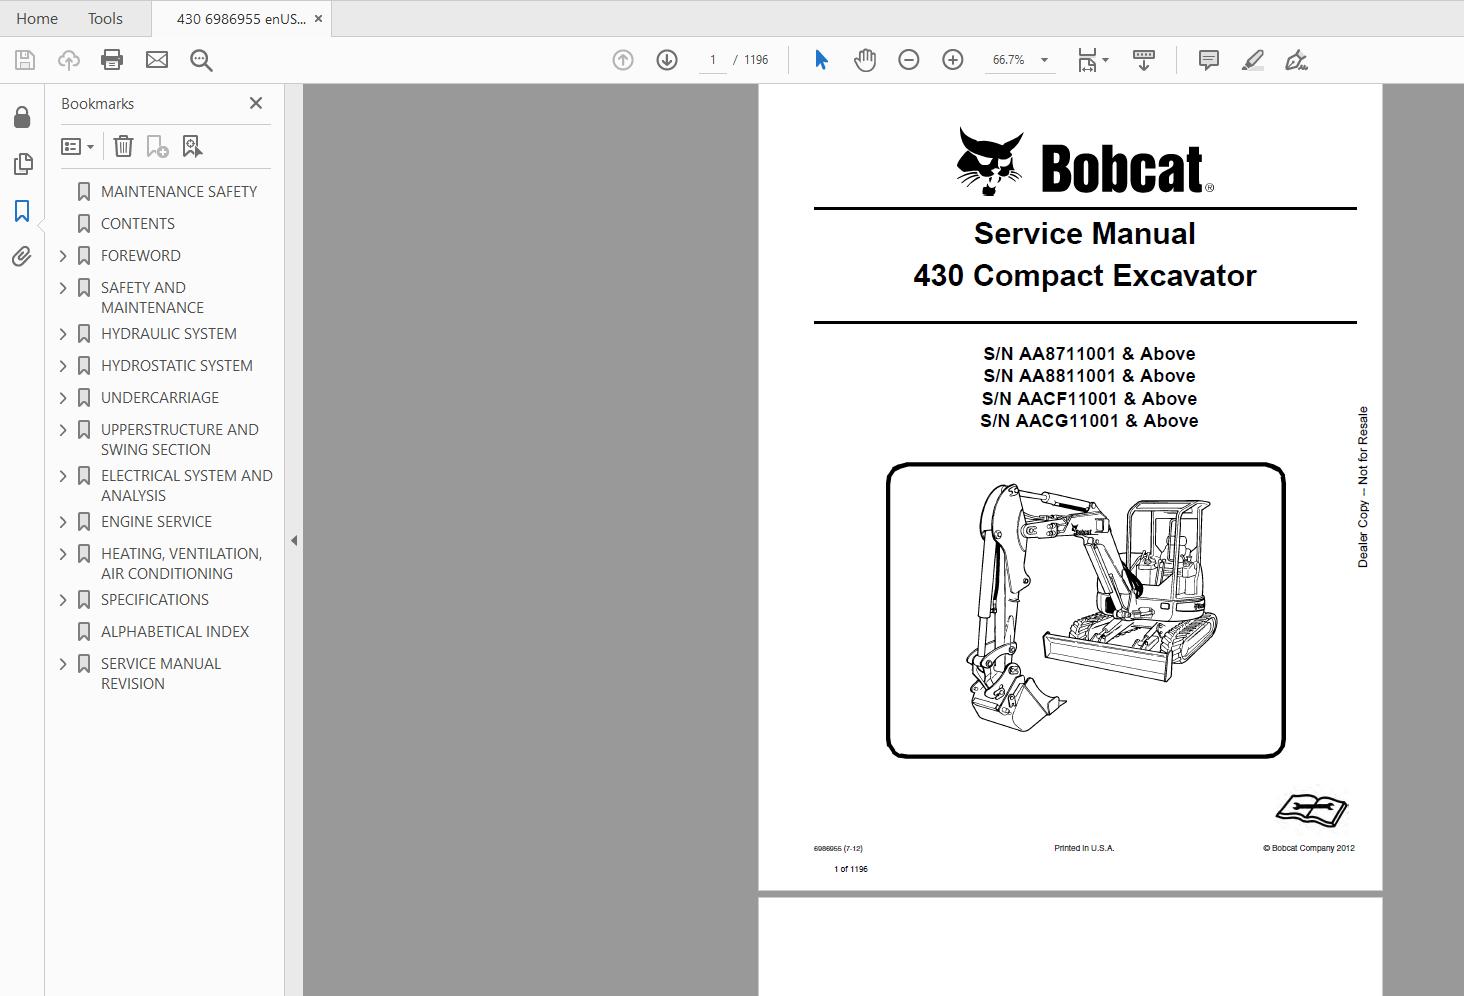Image resolution: width=1464 pixels, height=996 pixels.
Task: Go to SERVICE MANUAL REVISION bookmark
Action: pos(161,673)
